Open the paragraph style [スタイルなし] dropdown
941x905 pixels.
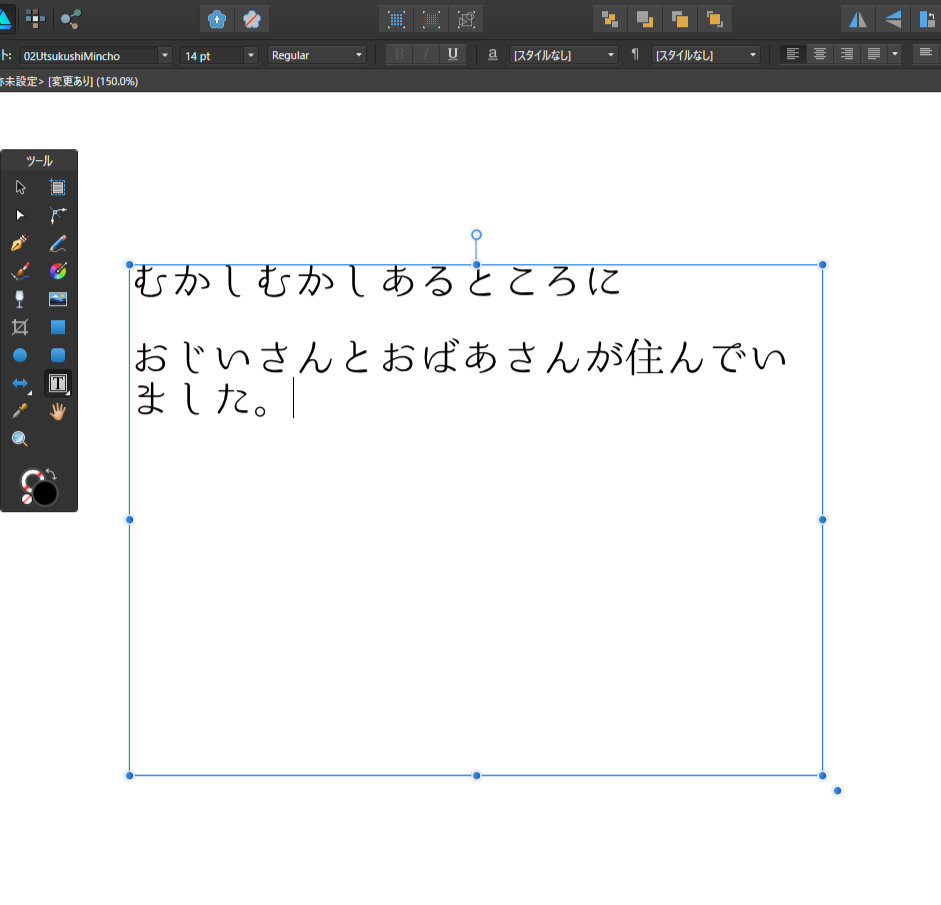pyautogui.click(x=706, y=55)
